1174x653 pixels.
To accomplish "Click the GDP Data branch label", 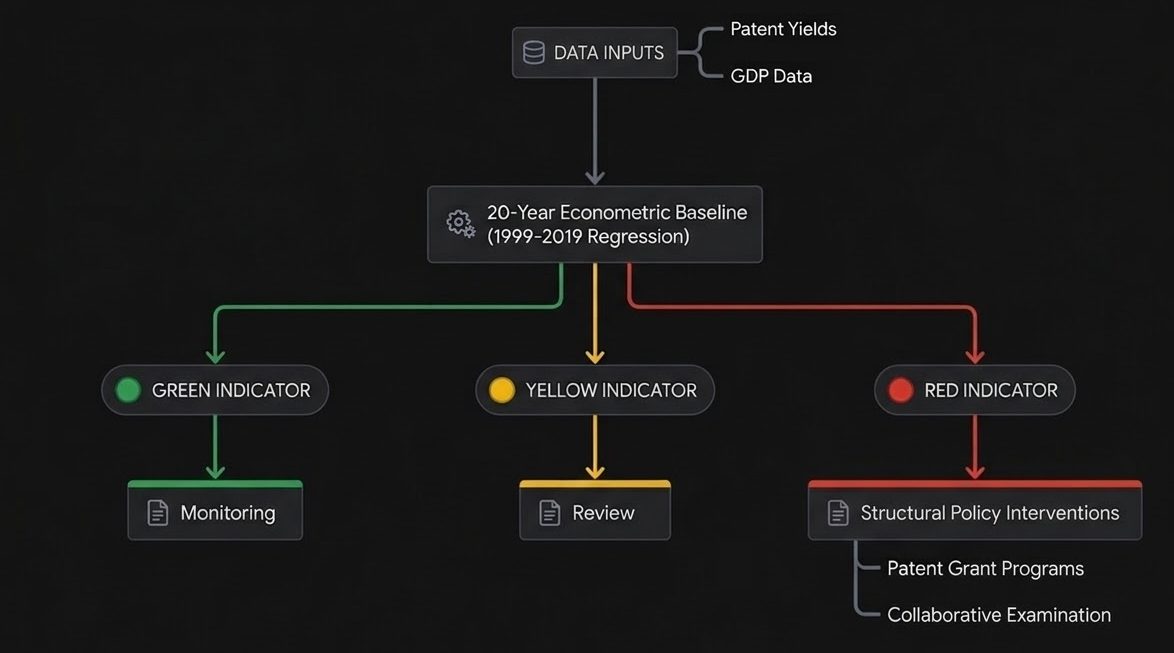I will coord(771,76).
